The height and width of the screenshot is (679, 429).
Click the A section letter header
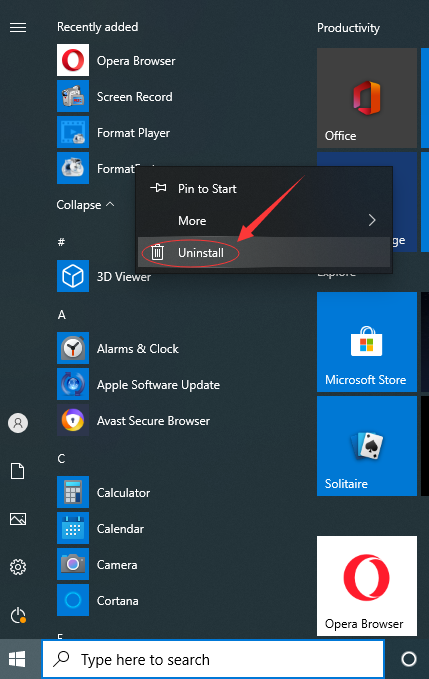click(61, 315)
